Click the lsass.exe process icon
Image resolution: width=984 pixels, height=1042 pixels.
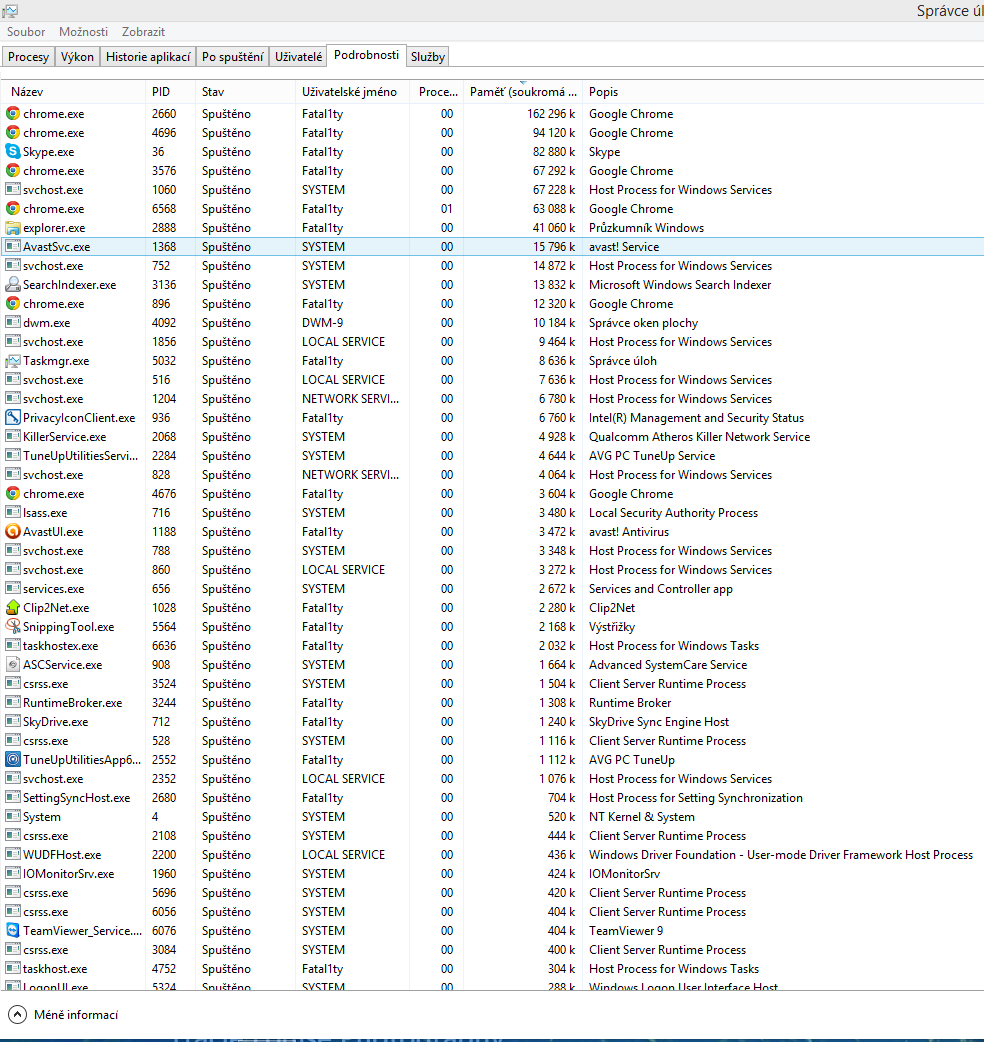13,513
